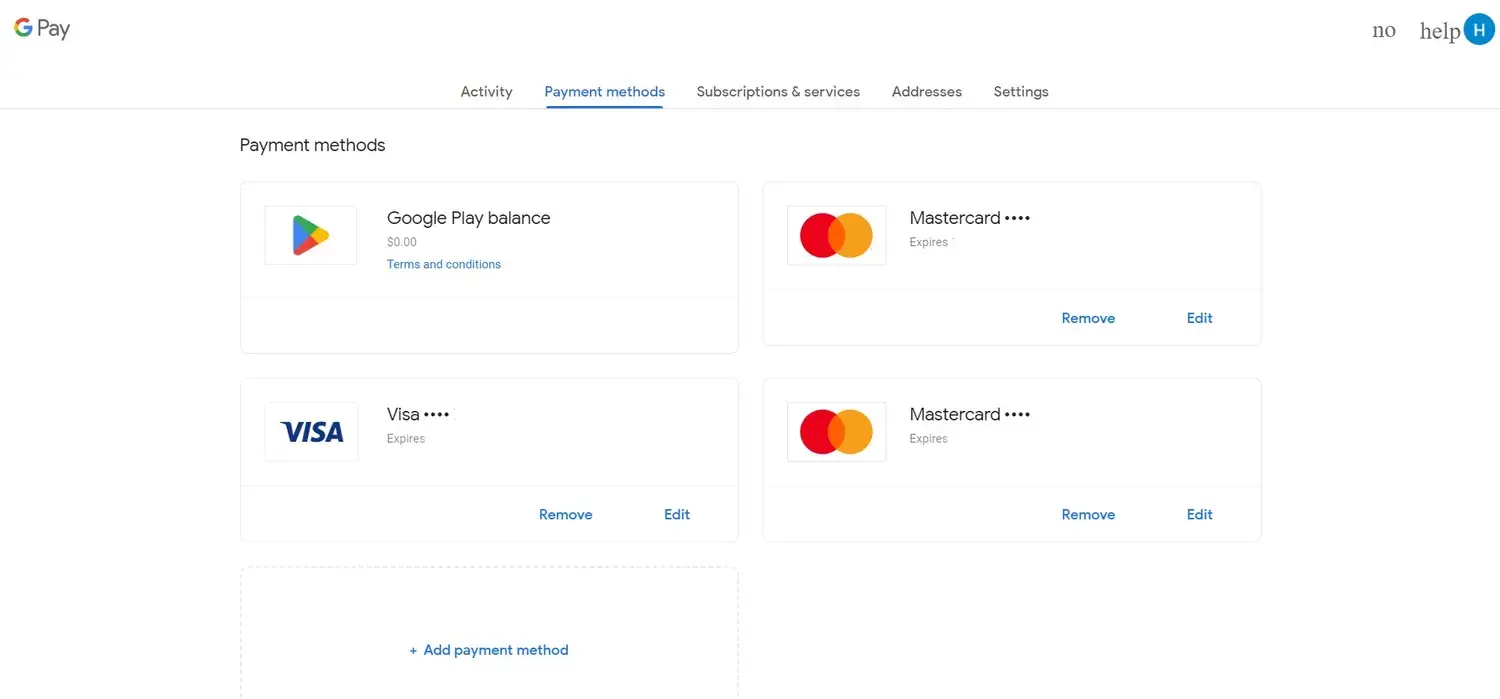Remove the Visa card
This screenshot has width=1500, height=699.
coord(566,514)
